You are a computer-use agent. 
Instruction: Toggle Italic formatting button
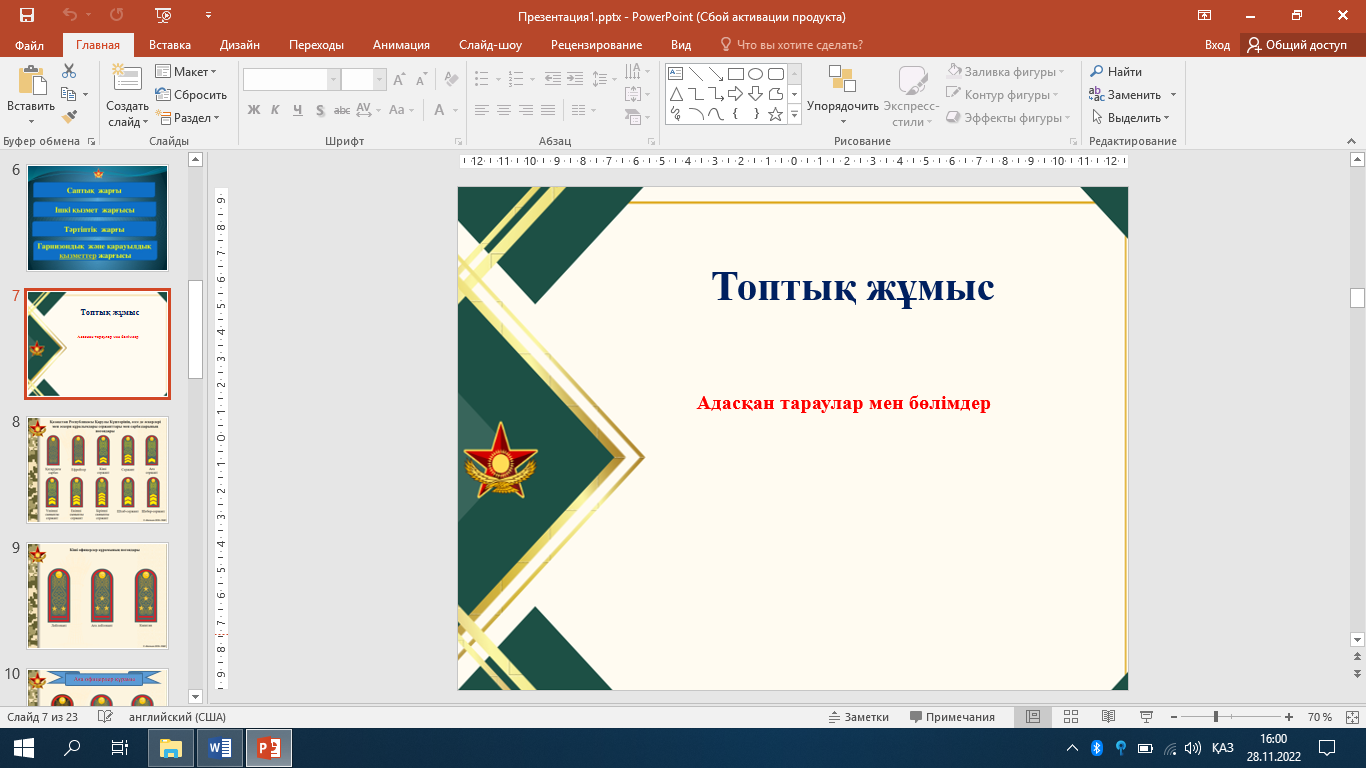[276, 110]
